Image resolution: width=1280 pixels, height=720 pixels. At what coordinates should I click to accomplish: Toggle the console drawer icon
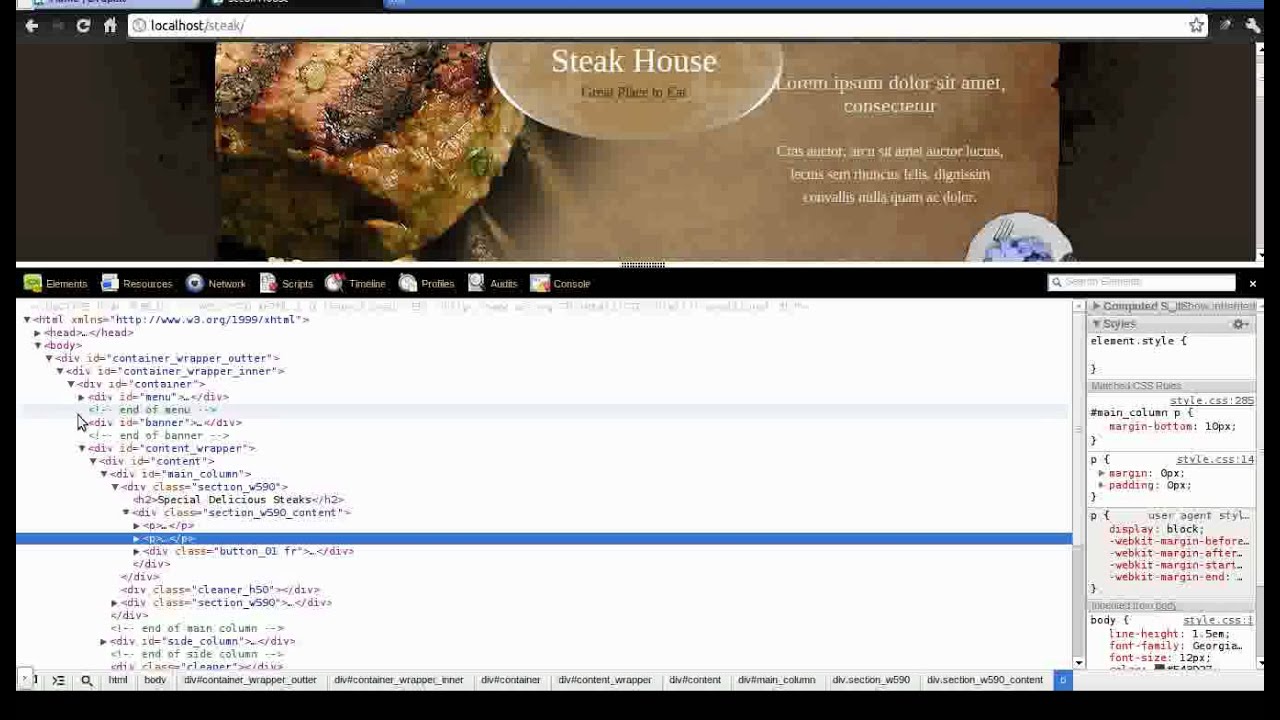[58, 680]
